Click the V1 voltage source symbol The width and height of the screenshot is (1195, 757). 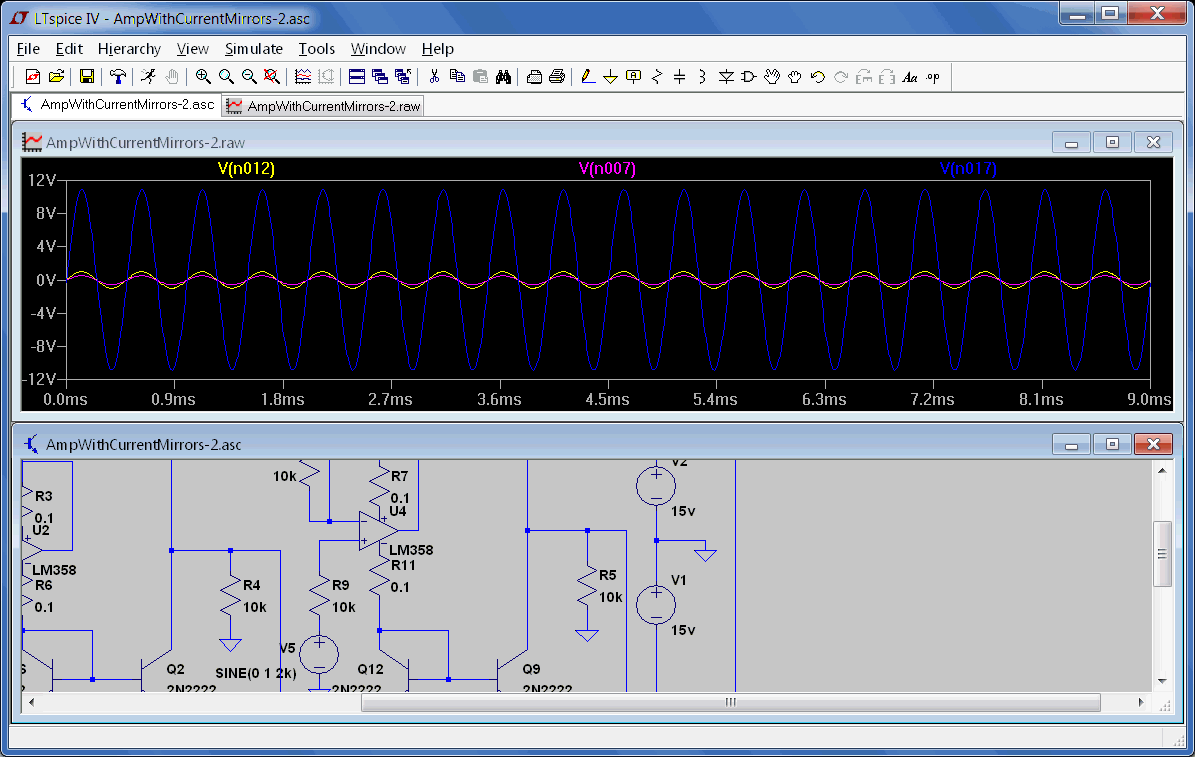click(x=656, y=605)
